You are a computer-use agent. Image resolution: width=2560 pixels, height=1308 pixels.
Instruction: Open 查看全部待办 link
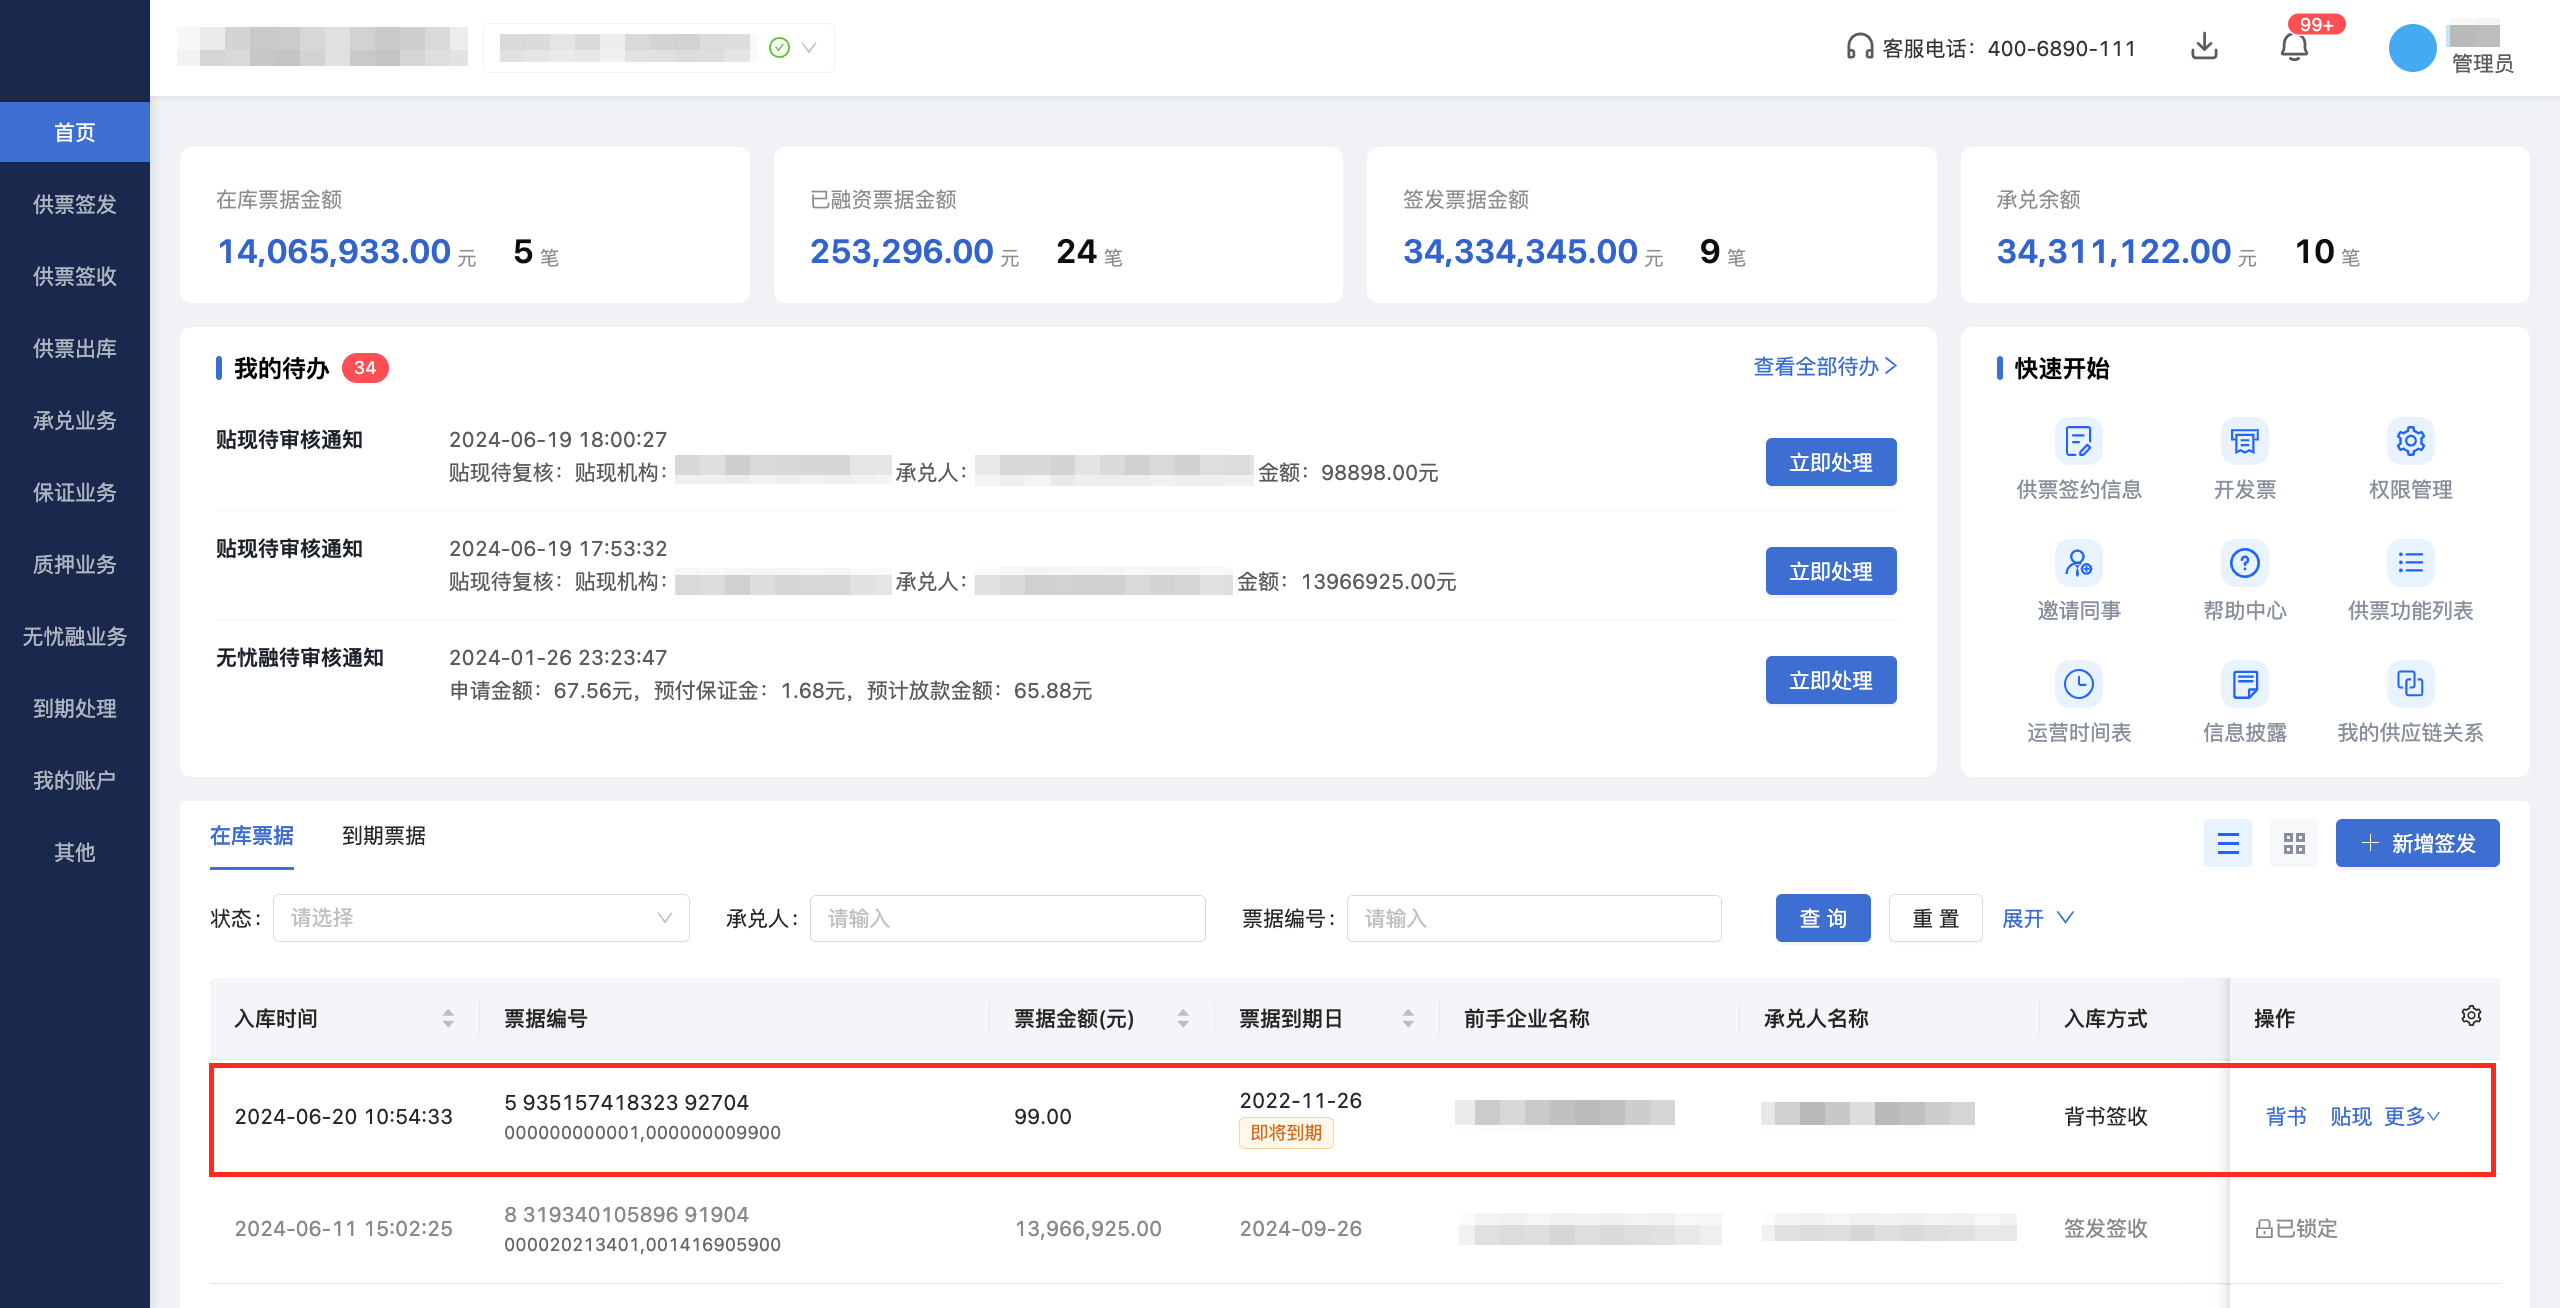[x=1824, y=367]
